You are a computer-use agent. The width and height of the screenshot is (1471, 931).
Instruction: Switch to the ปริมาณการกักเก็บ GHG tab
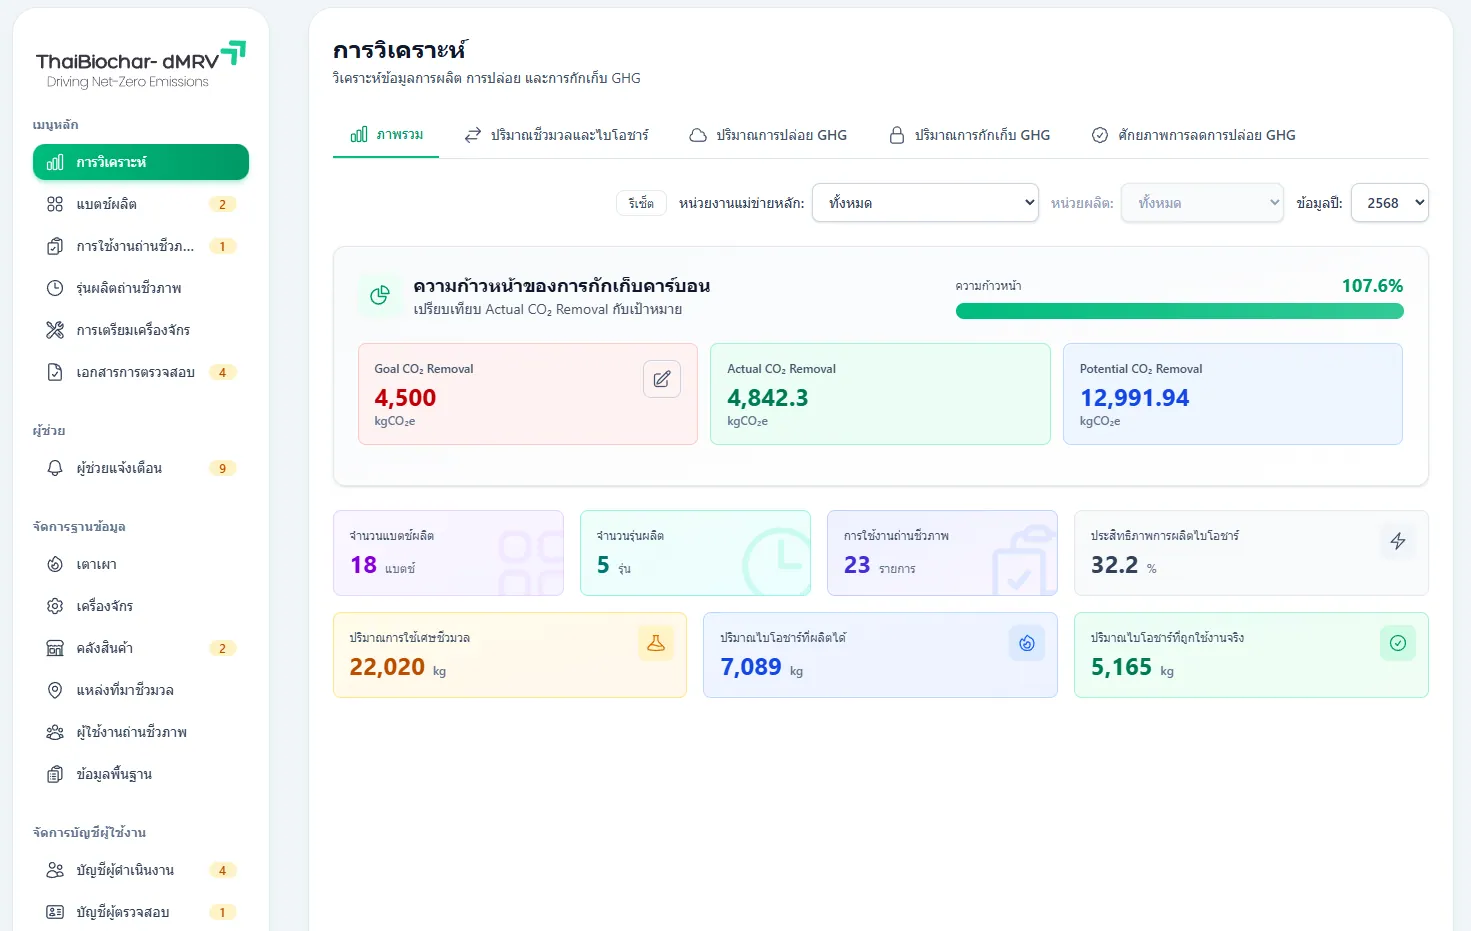point(970,135)
